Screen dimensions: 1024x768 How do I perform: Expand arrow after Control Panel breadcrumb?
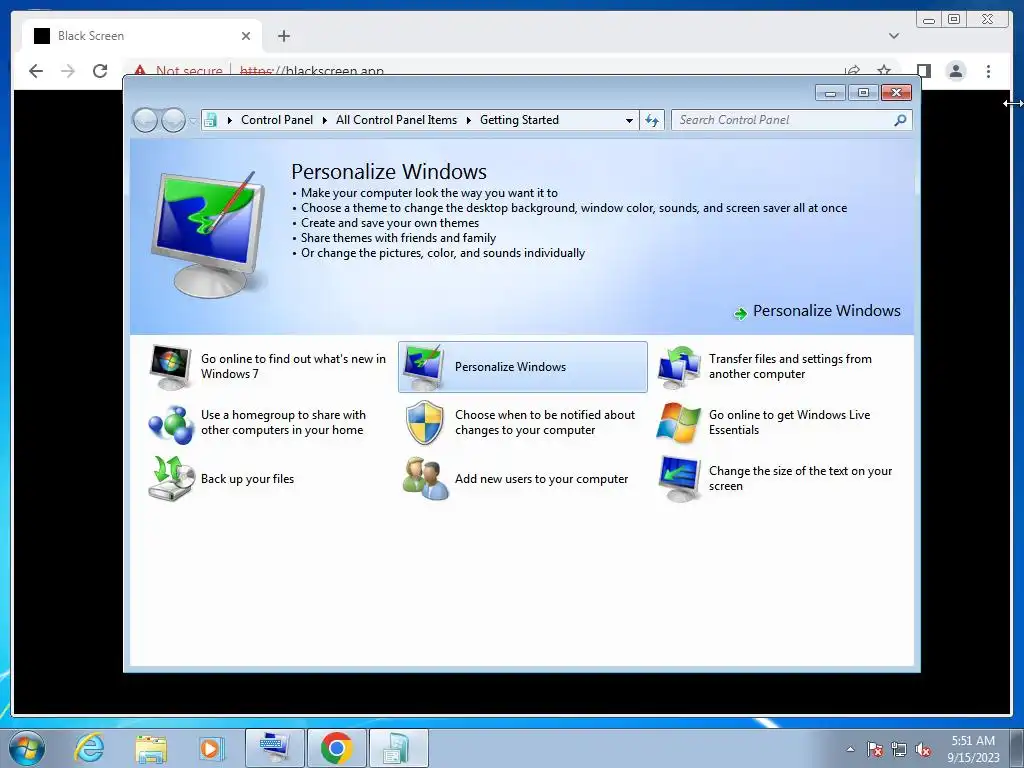(325, 120)
